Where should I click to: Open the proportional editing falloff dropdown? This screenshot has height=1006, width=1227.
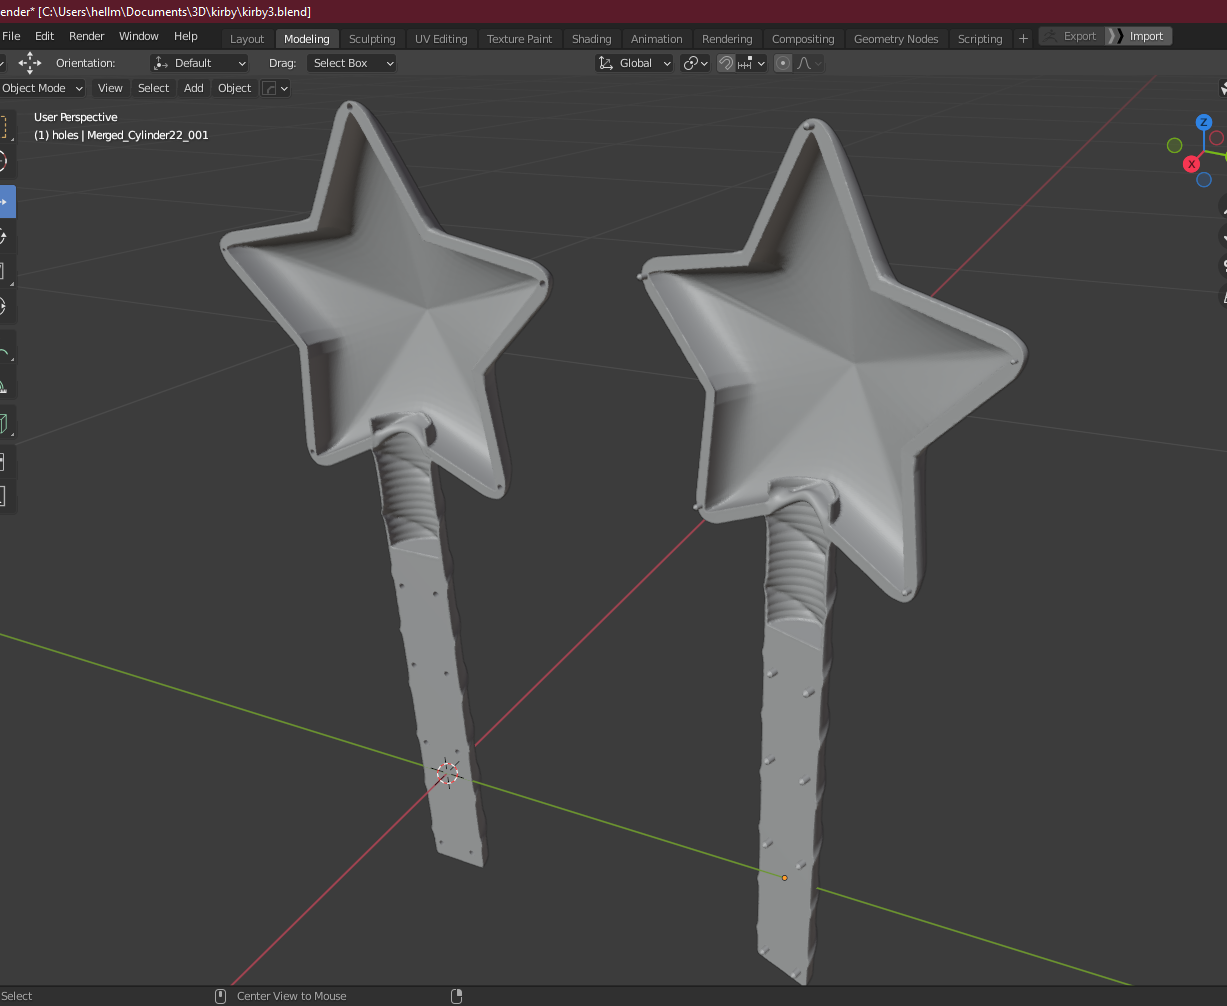(809, 63)
